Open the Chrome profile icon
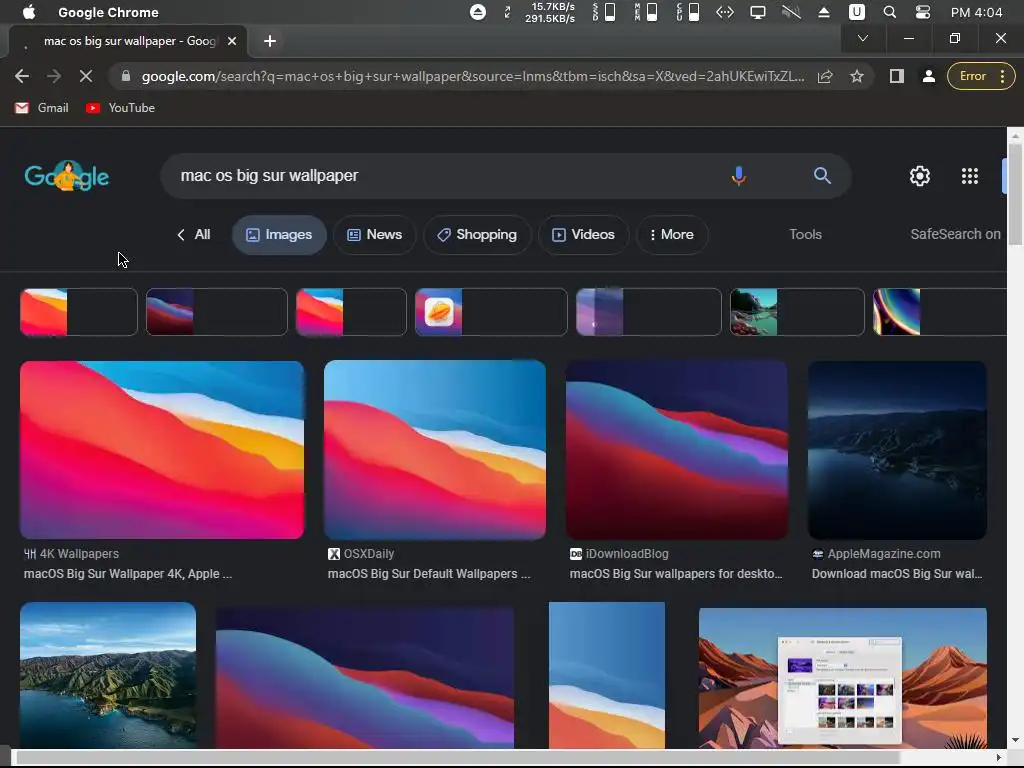Viewport: 1024px width, 768px height. (x=928, y=76)
